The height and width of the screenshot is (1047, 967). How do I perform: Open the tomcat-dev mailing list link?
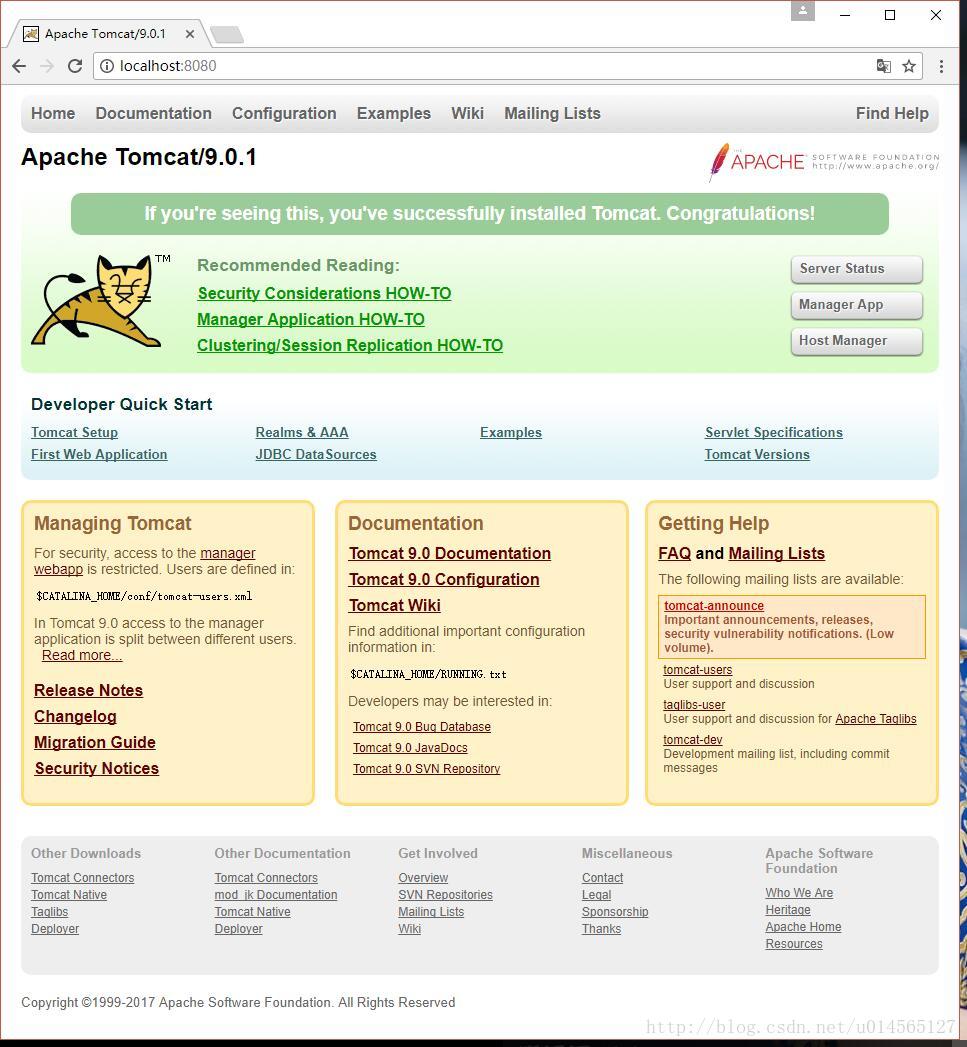coord(693,740)
